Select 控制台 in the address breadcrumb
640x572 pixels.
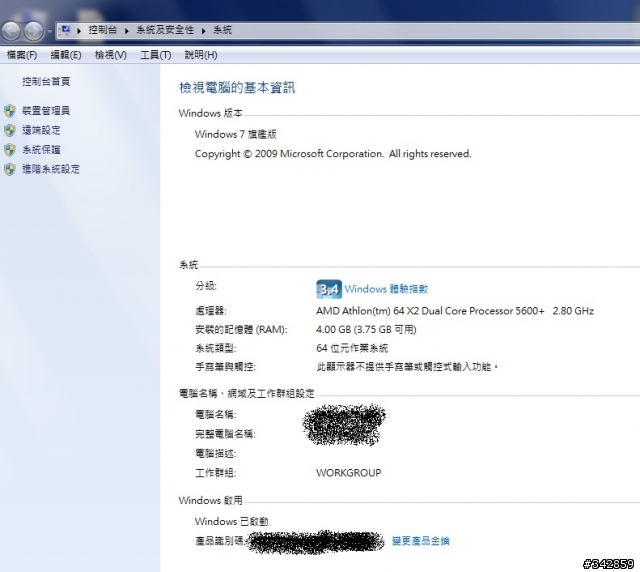(102, 30)
